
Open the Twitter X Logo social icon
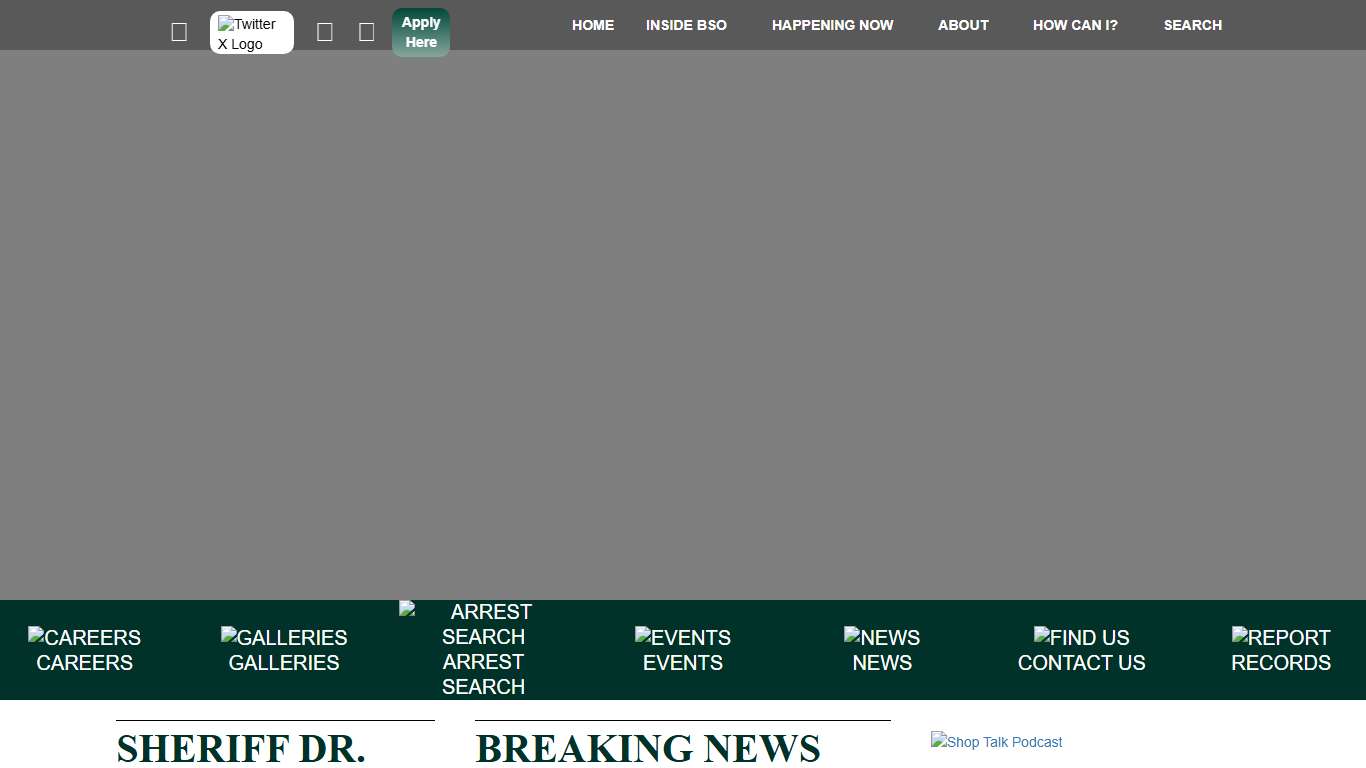[x=251, y=32]
